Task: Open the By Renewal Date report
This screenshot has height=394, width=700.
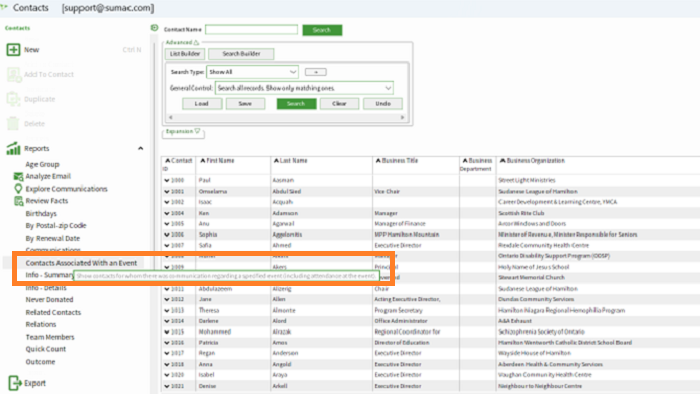Action: click(53, 238)
